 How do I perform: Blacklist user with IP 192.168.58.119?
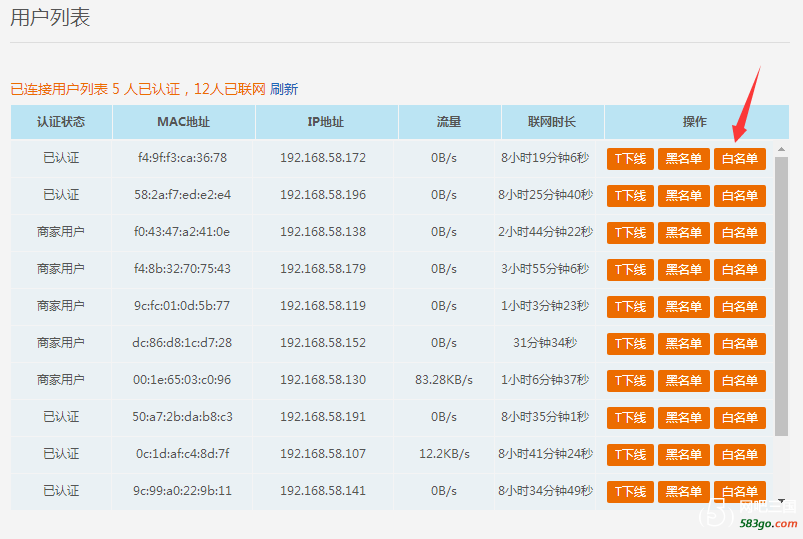pos(684,306)
